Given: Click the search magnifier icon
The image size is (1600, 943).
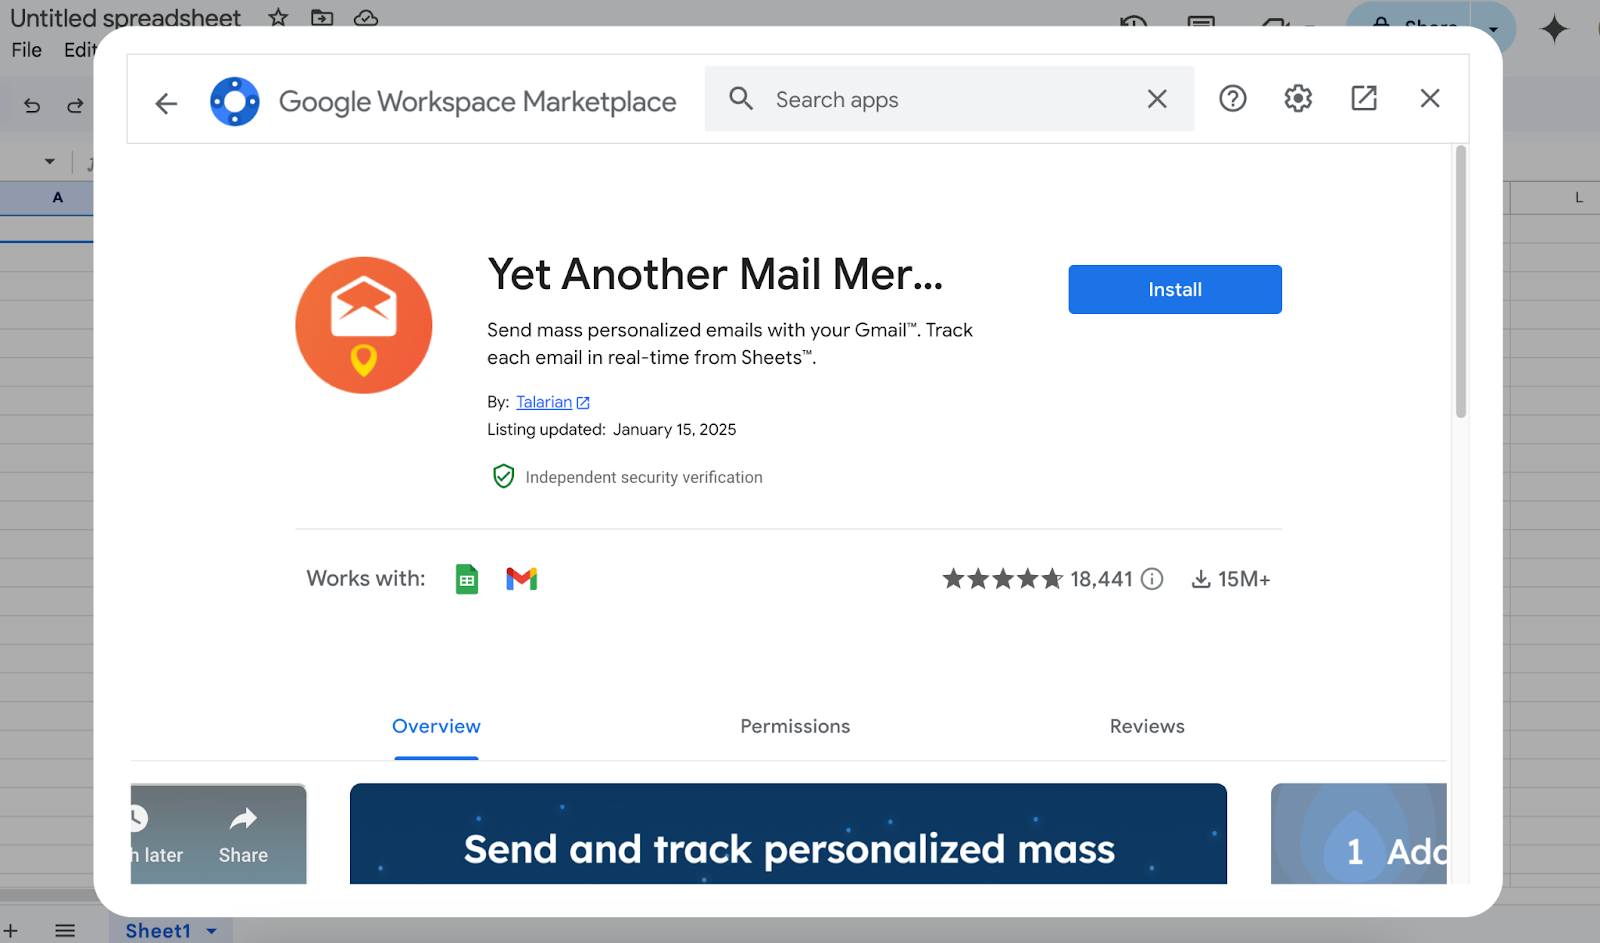Looking at the screenshot, I should [x=741, y=98].
